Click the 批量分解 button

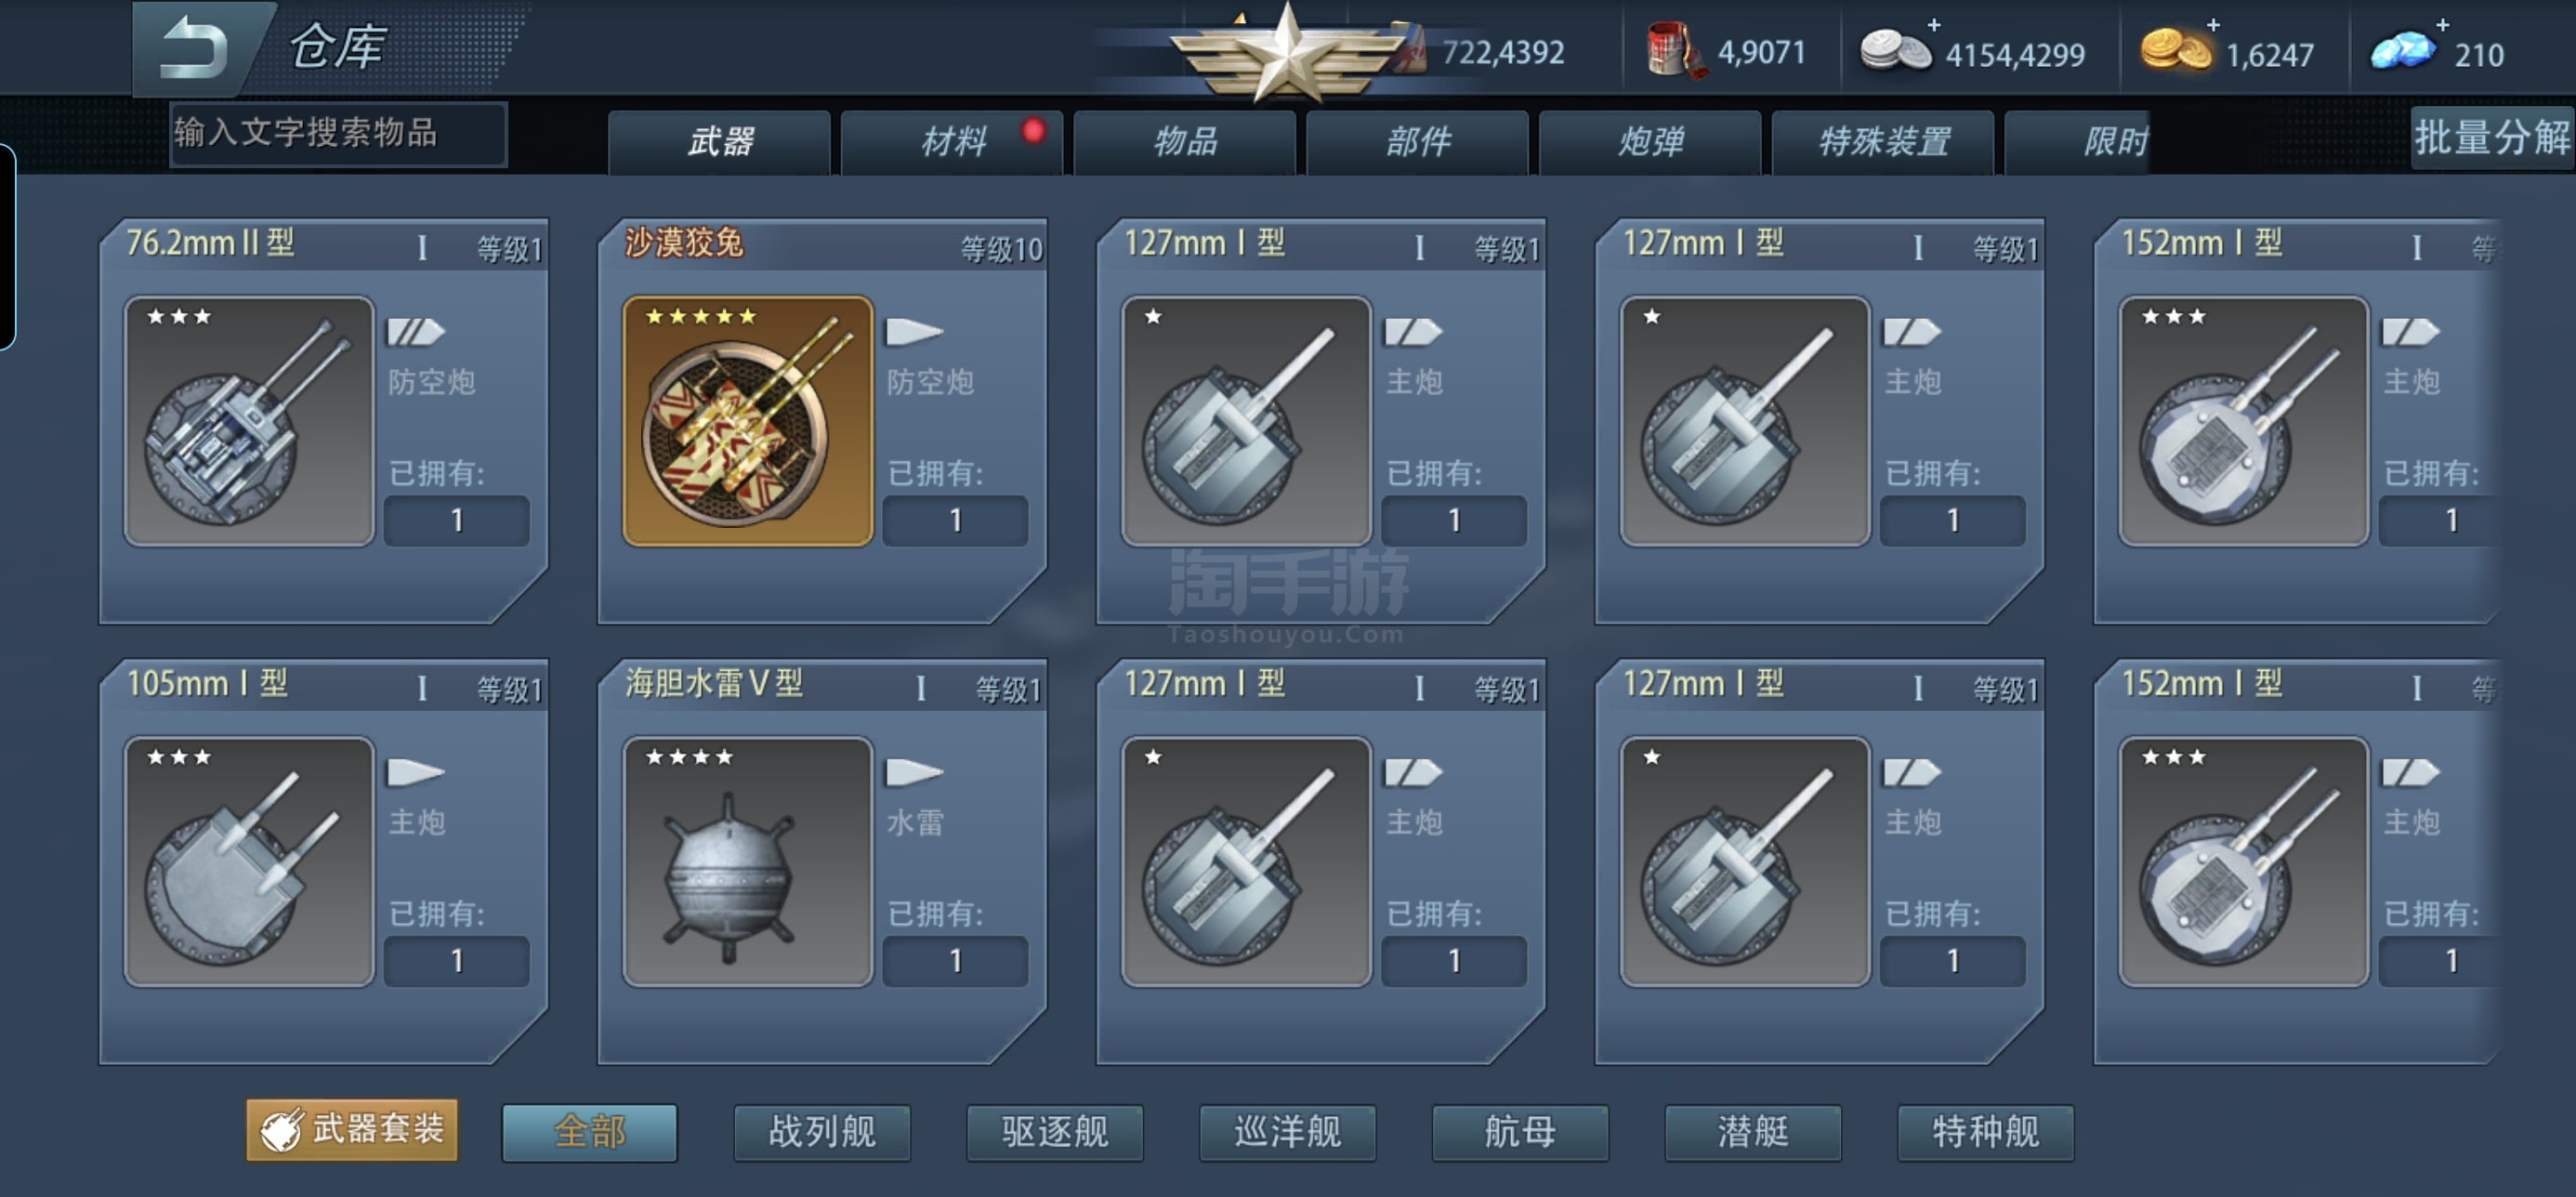coord(2492,137)
